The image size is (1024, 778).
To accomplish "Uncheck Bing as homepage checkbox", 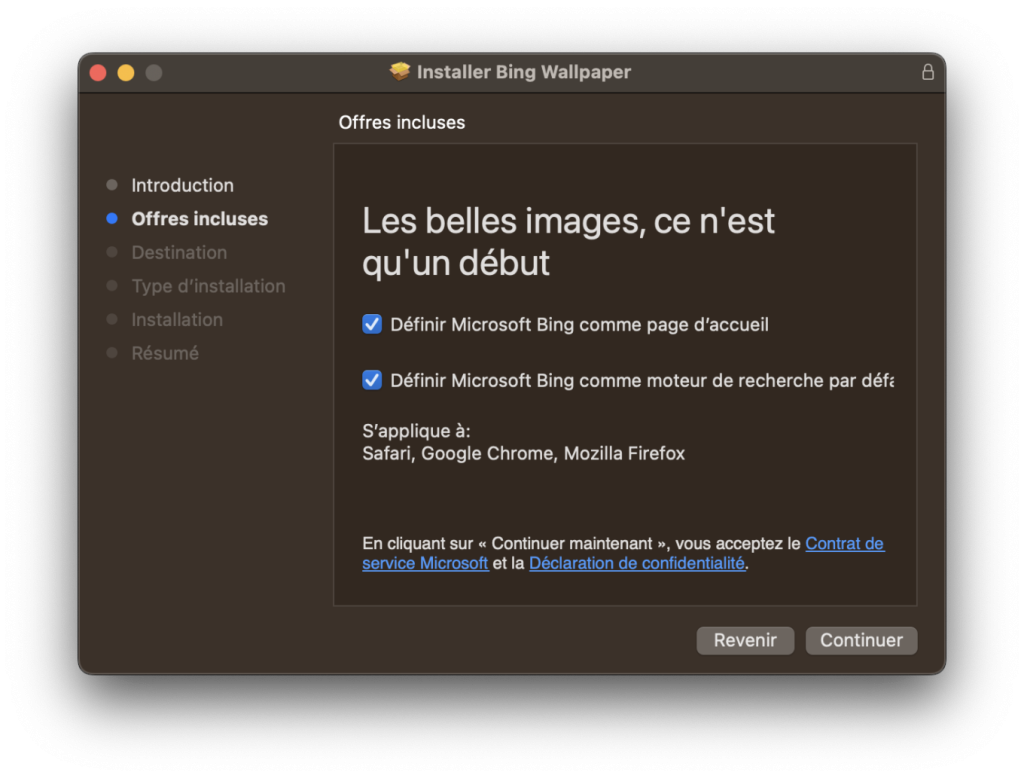I will pos(372,324).
